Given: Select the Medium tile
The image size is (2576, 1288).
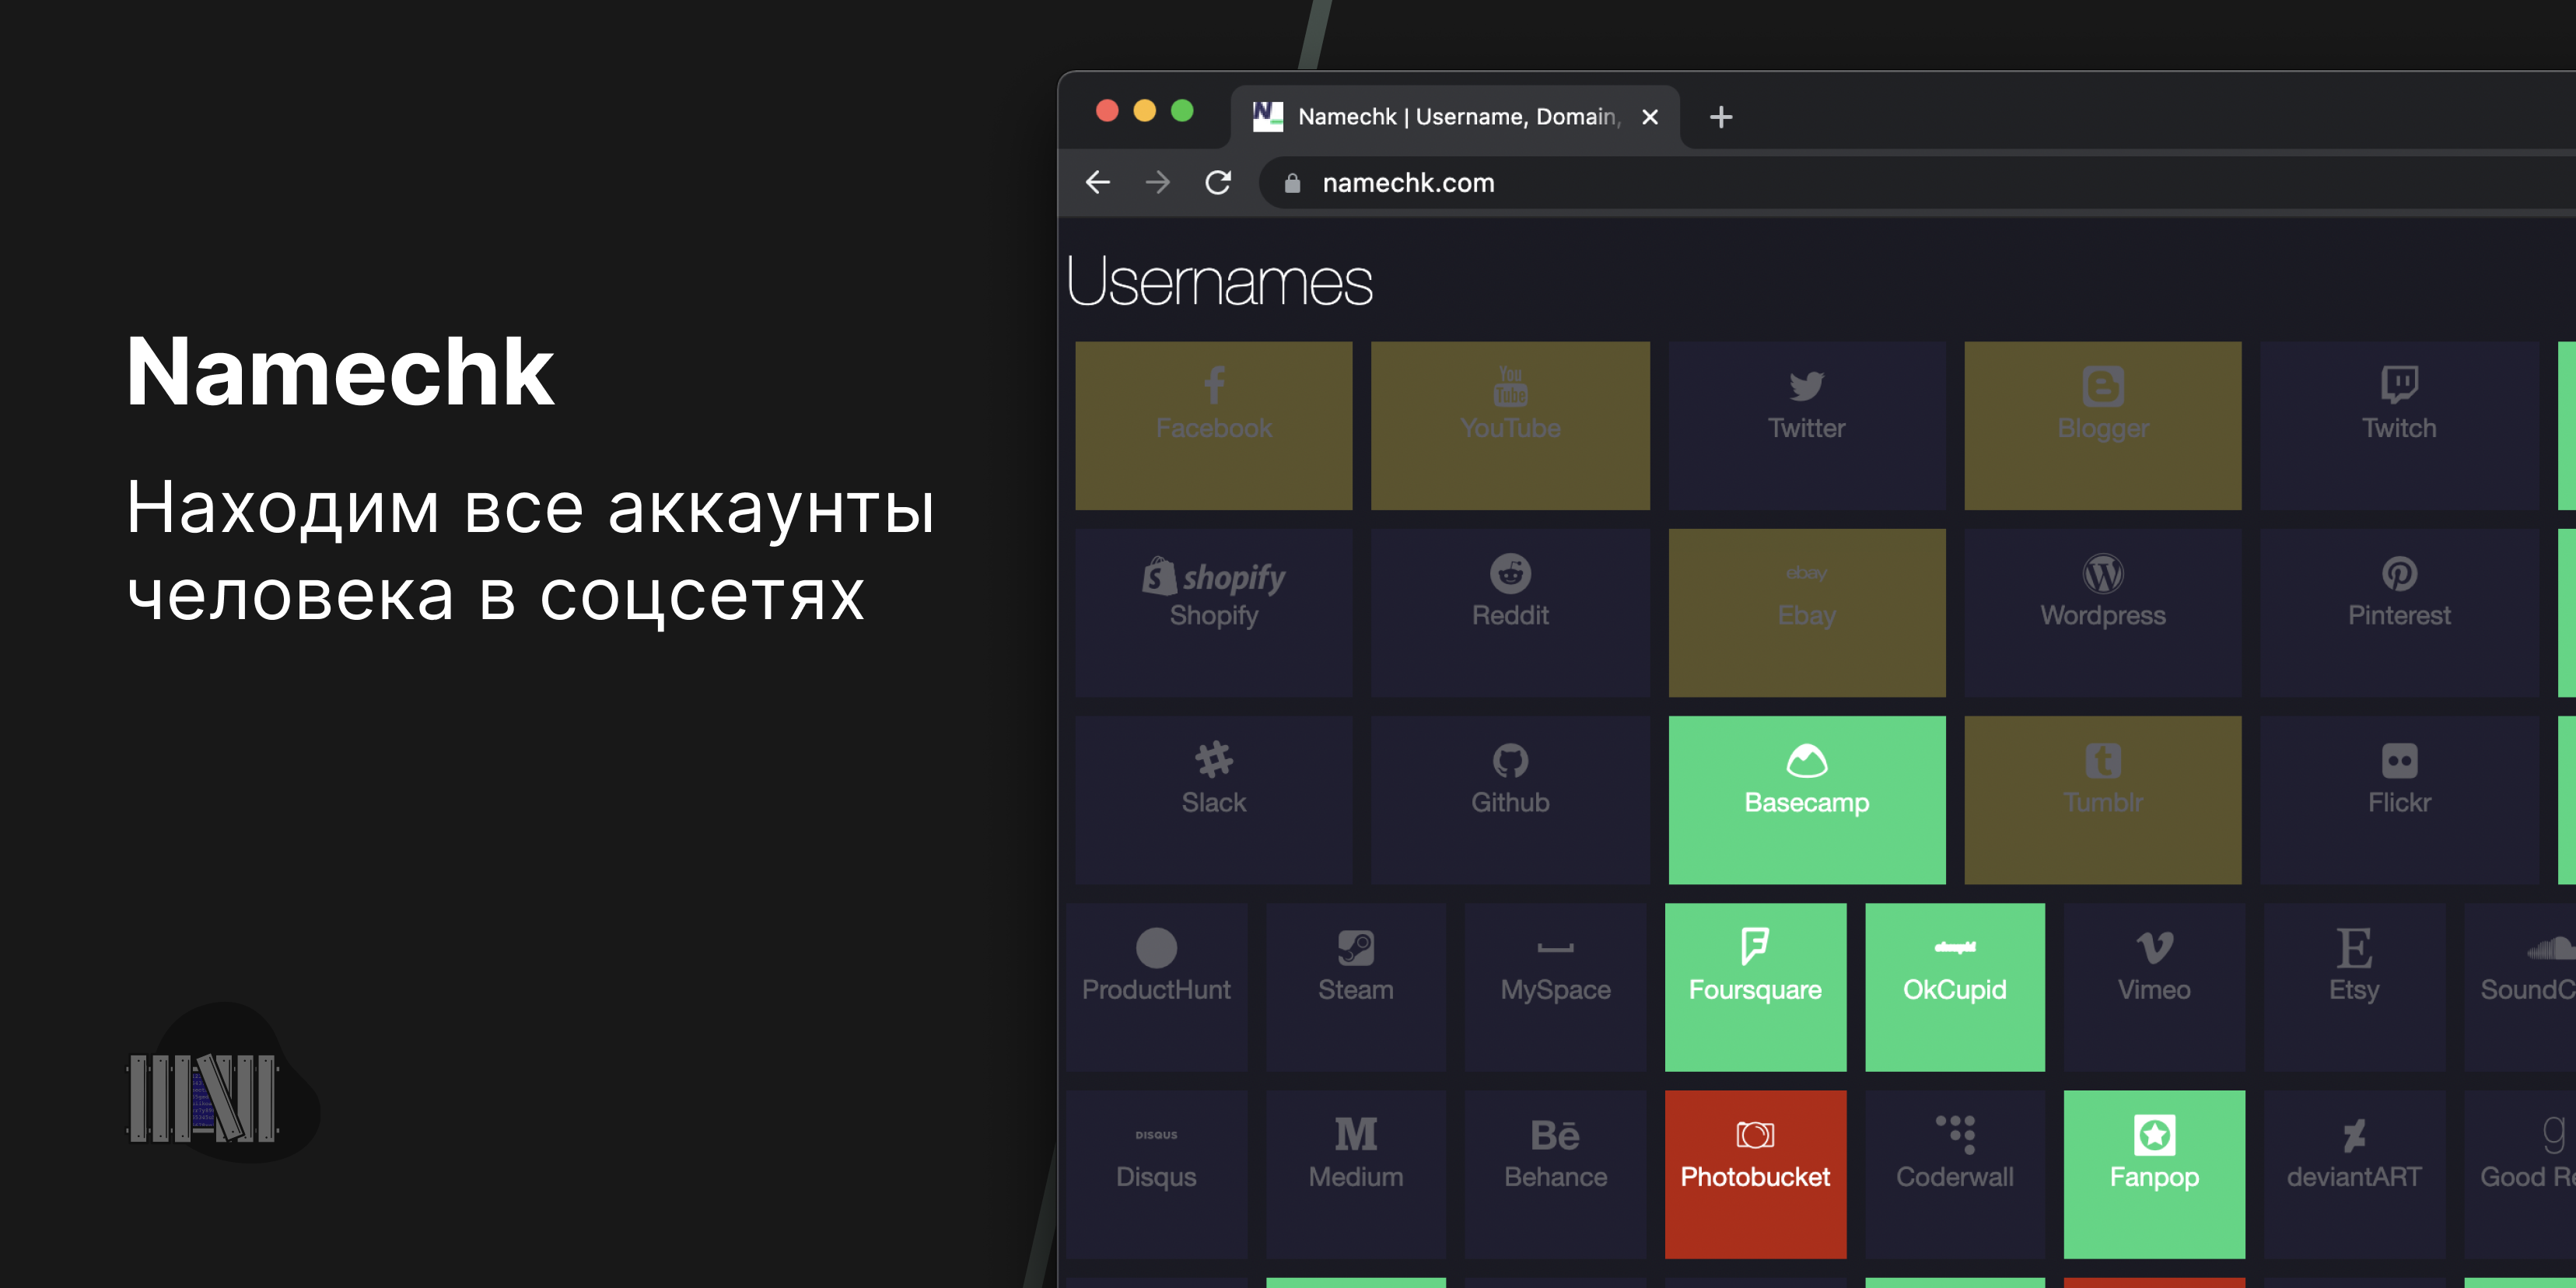Looking at the screenshot, I should [x=1355, y=1174].
